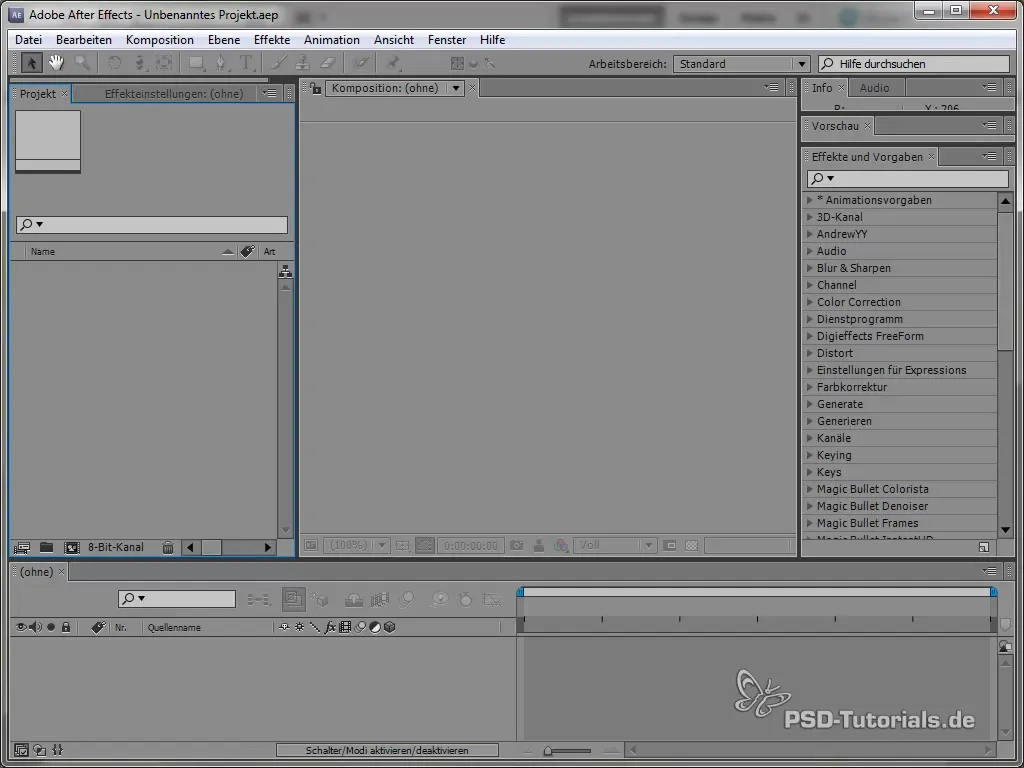1024x768 pixels.
Task: Toggle hide shy layers in timeline
Action: point(353,599)
